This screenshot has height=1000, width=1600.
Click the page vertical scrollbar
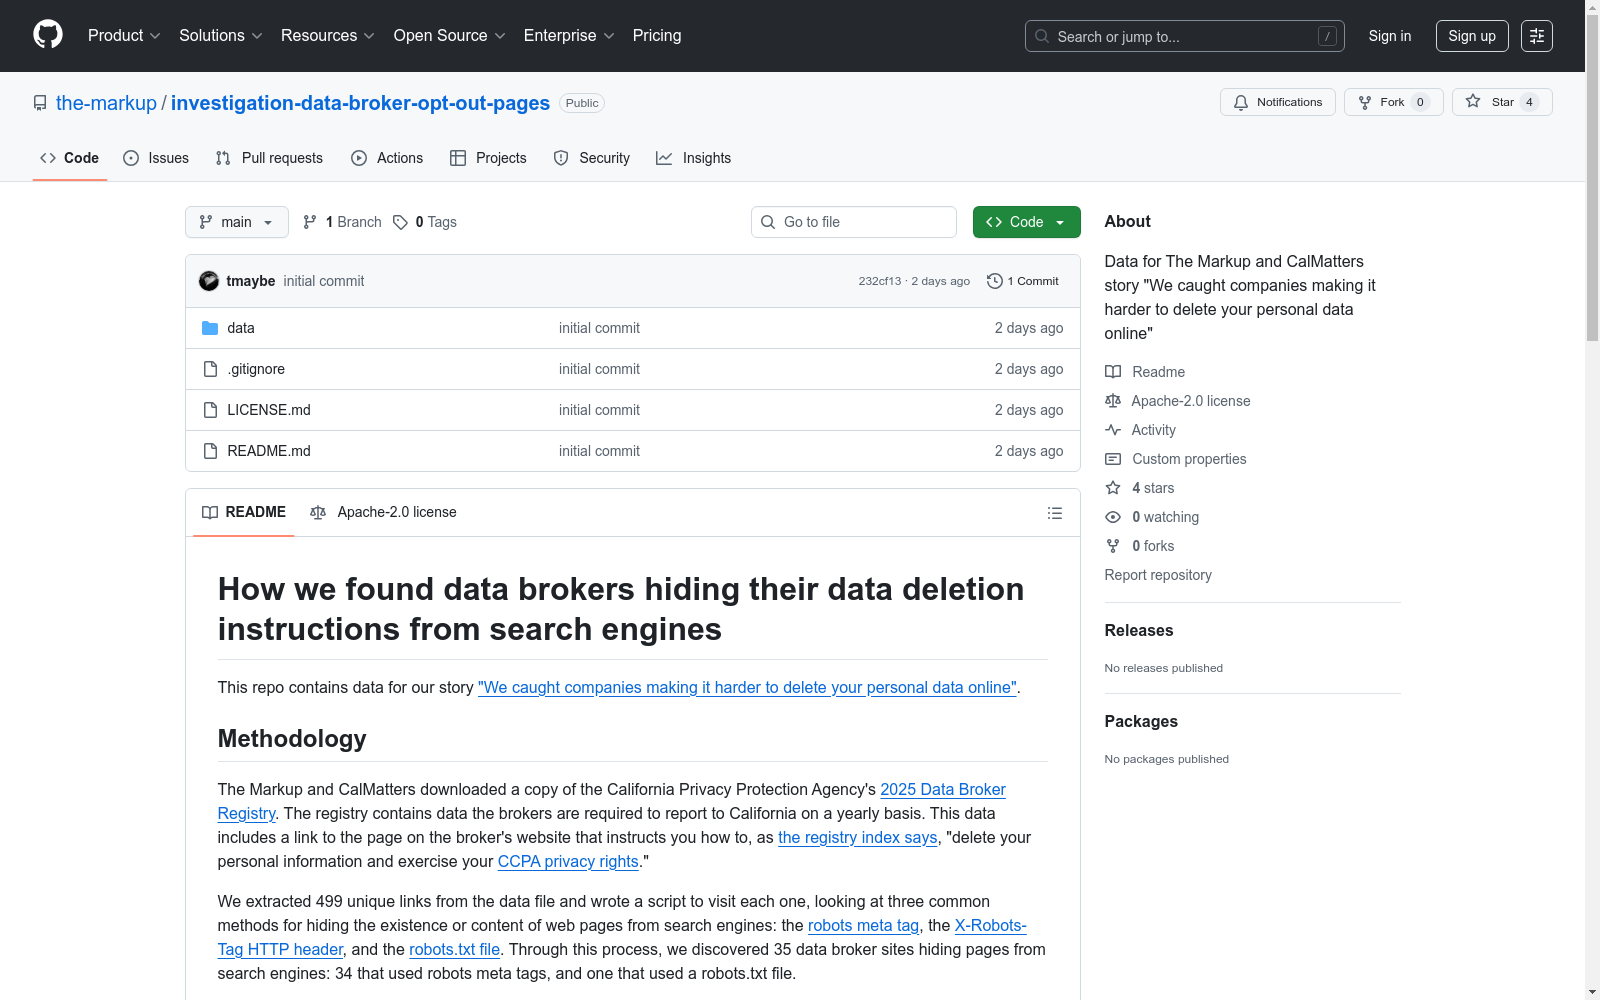tap(1592, 178)
